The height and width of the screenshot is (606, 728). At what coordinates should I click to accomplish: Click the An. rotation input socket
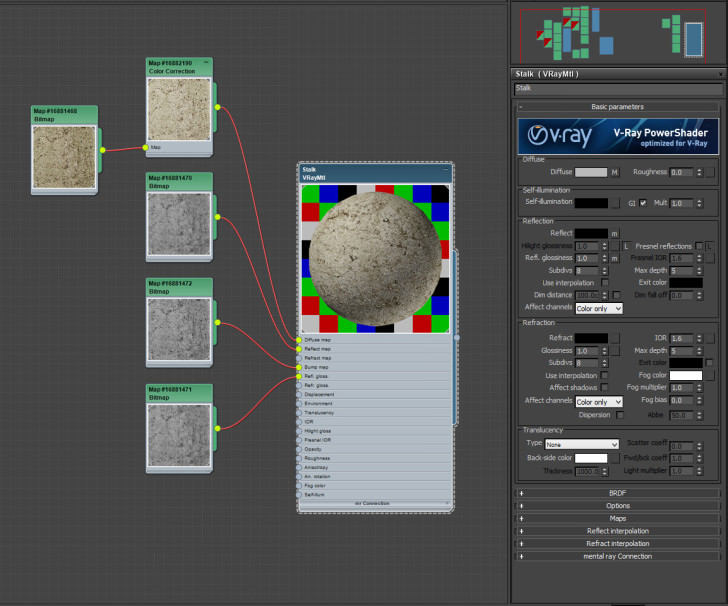point(299,476)
